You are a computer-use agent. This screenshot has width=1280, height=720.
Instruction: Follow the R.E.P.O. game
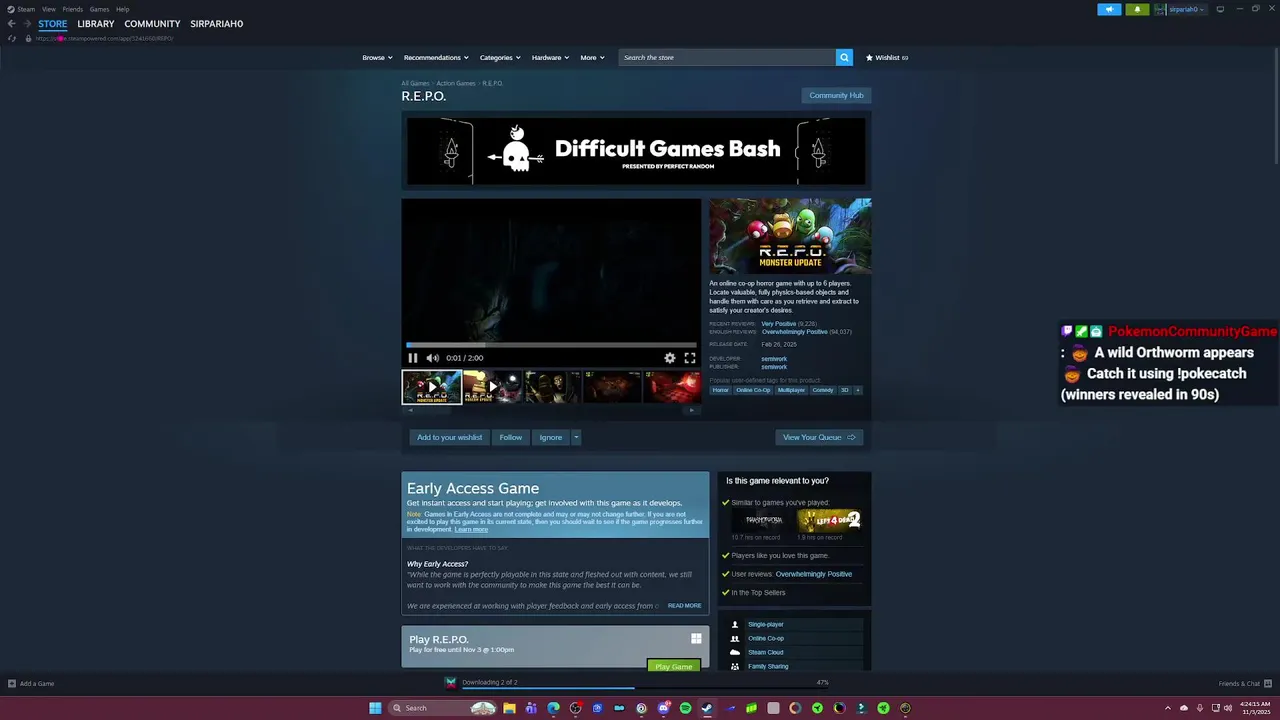511,437
